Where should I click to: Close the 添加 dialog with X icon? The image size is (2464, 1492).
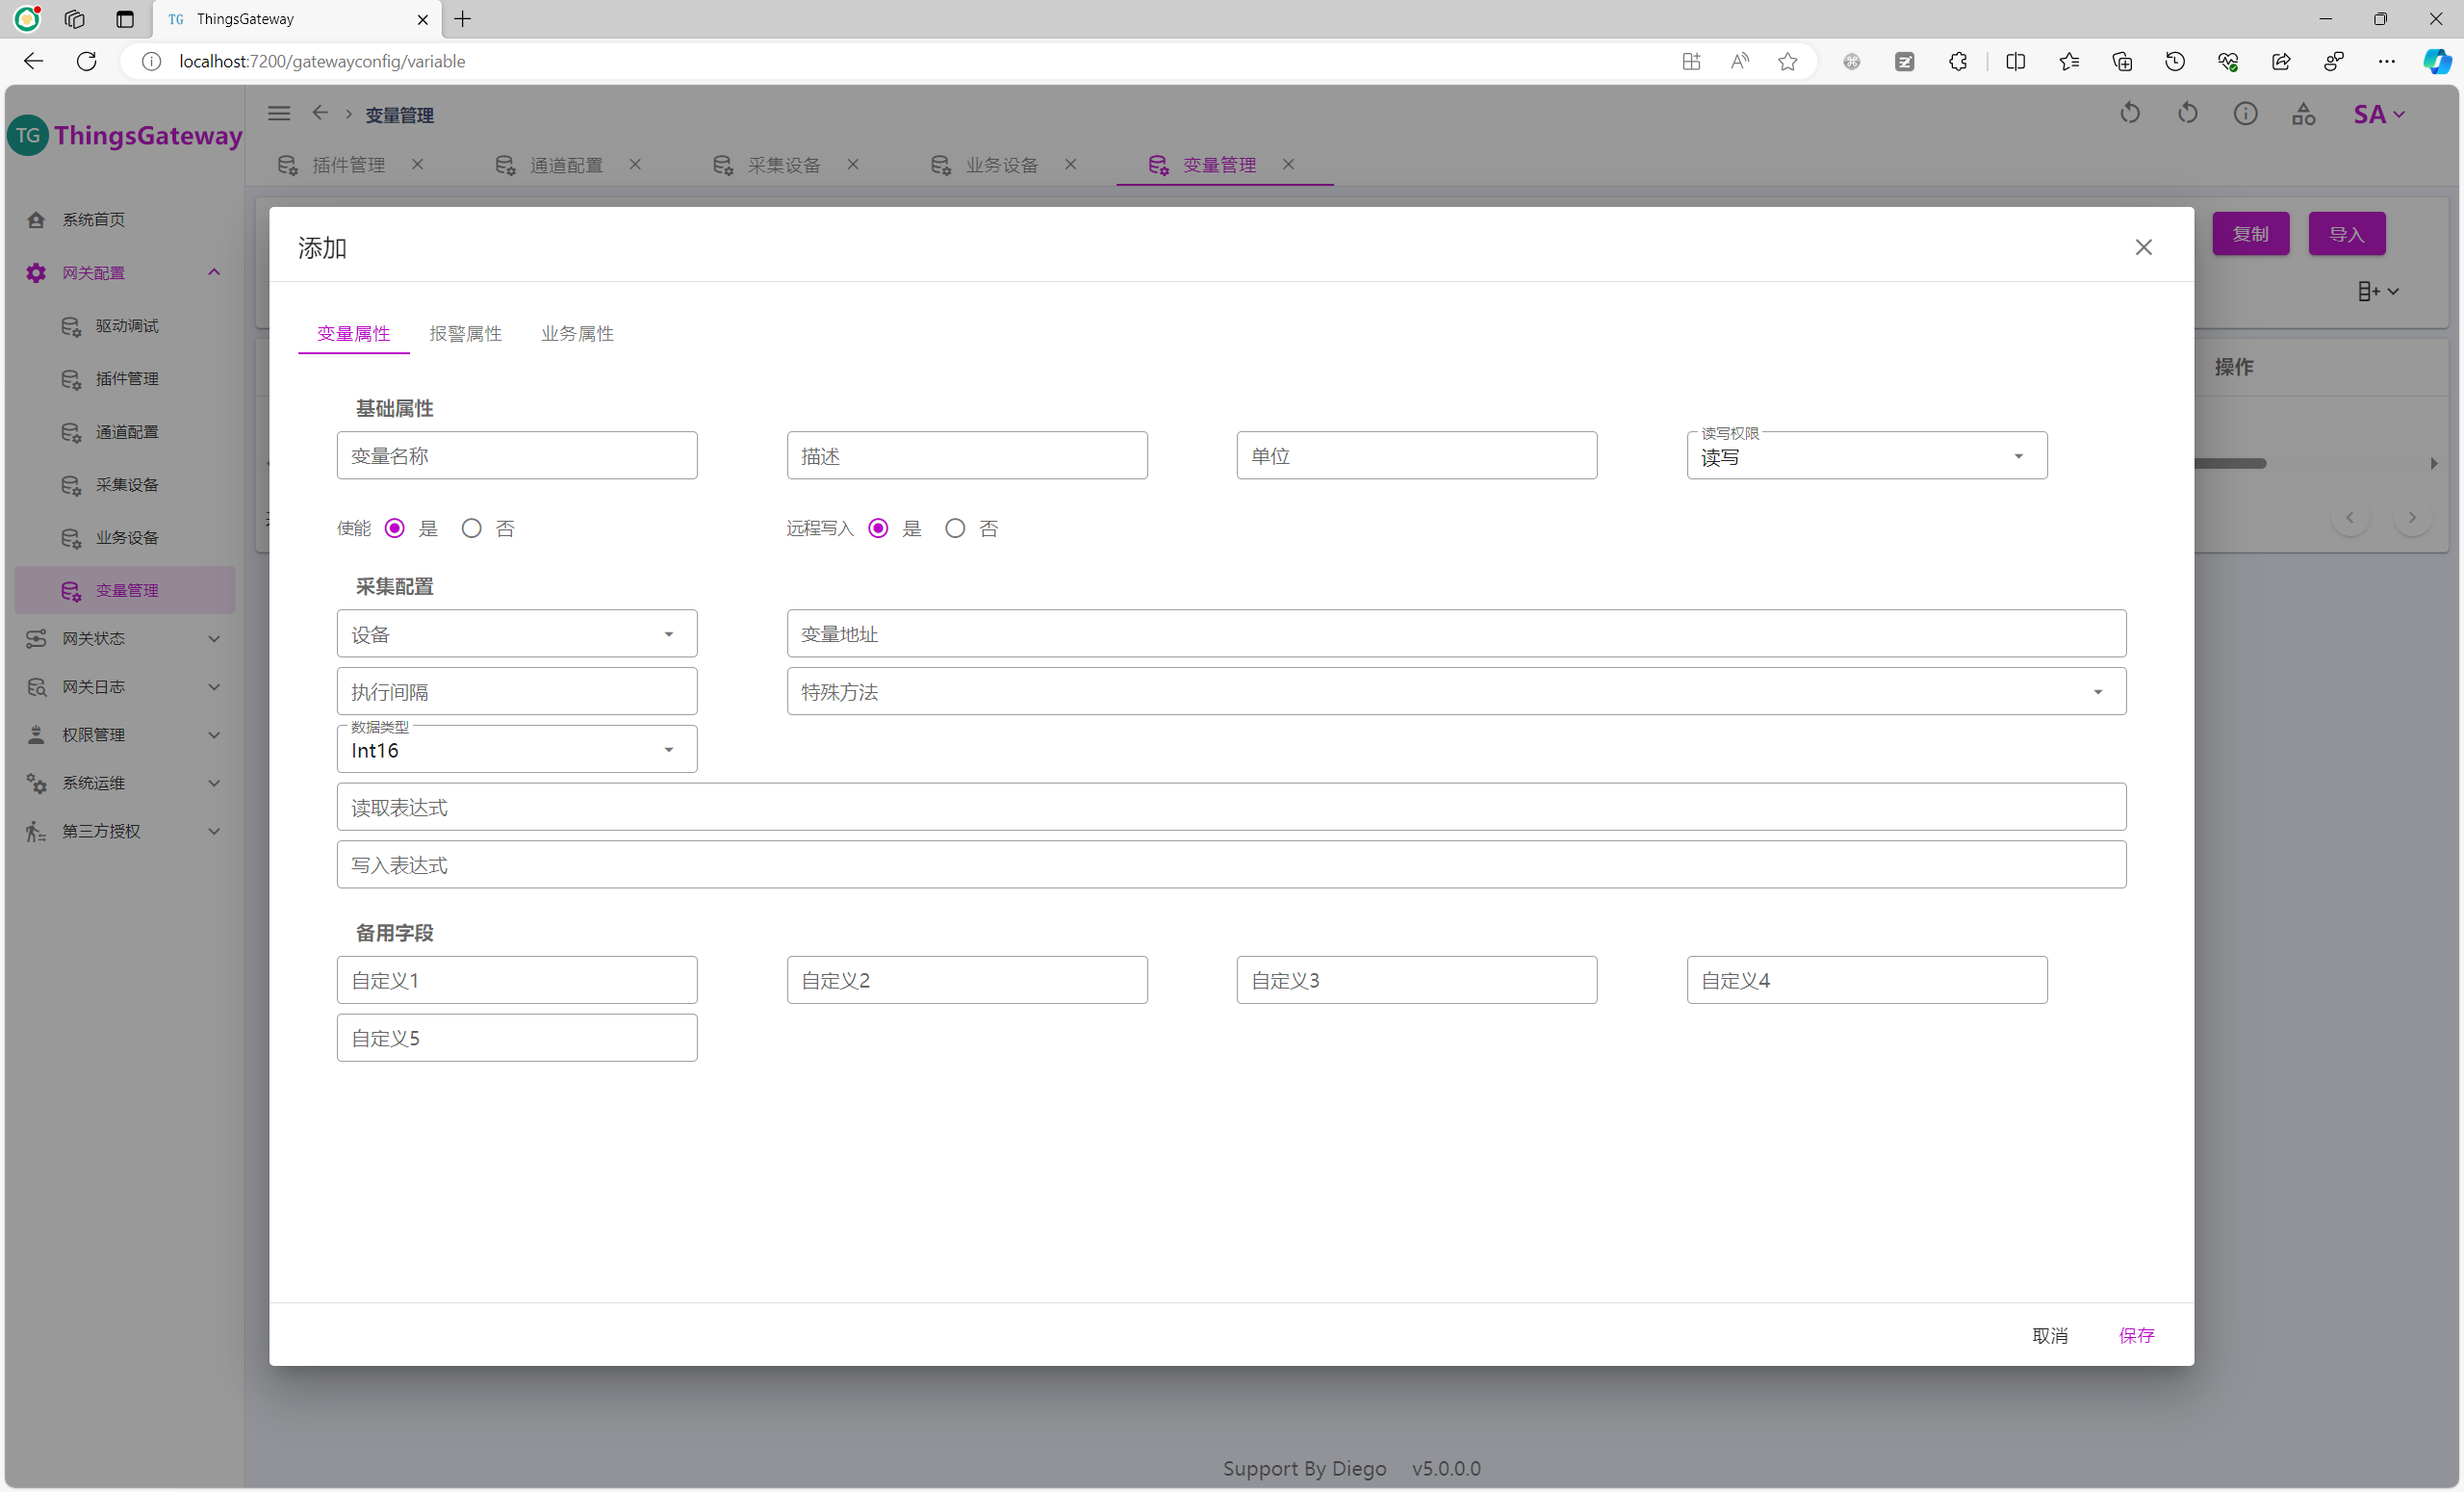(2143, 247)
